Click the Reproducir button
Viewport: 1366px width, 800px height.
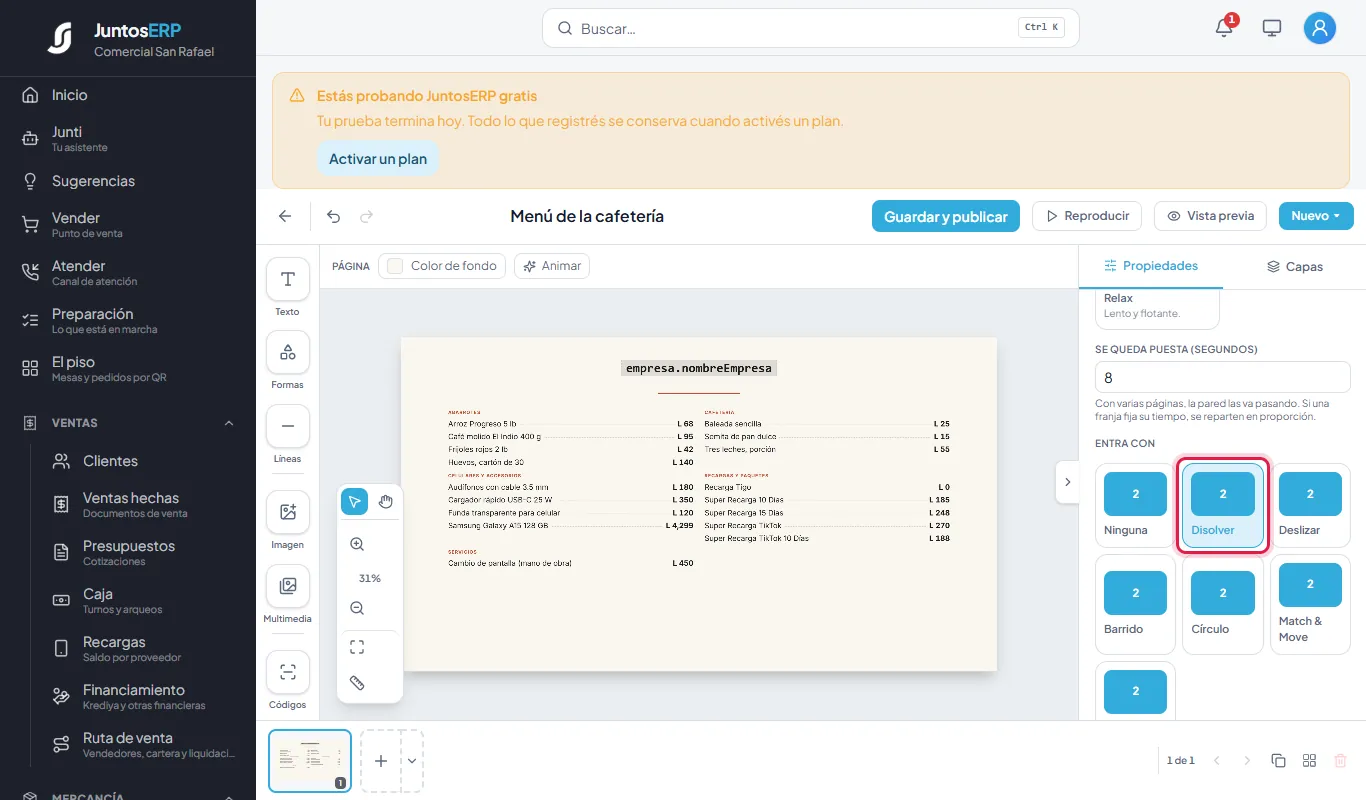[x=1087, y=216]
